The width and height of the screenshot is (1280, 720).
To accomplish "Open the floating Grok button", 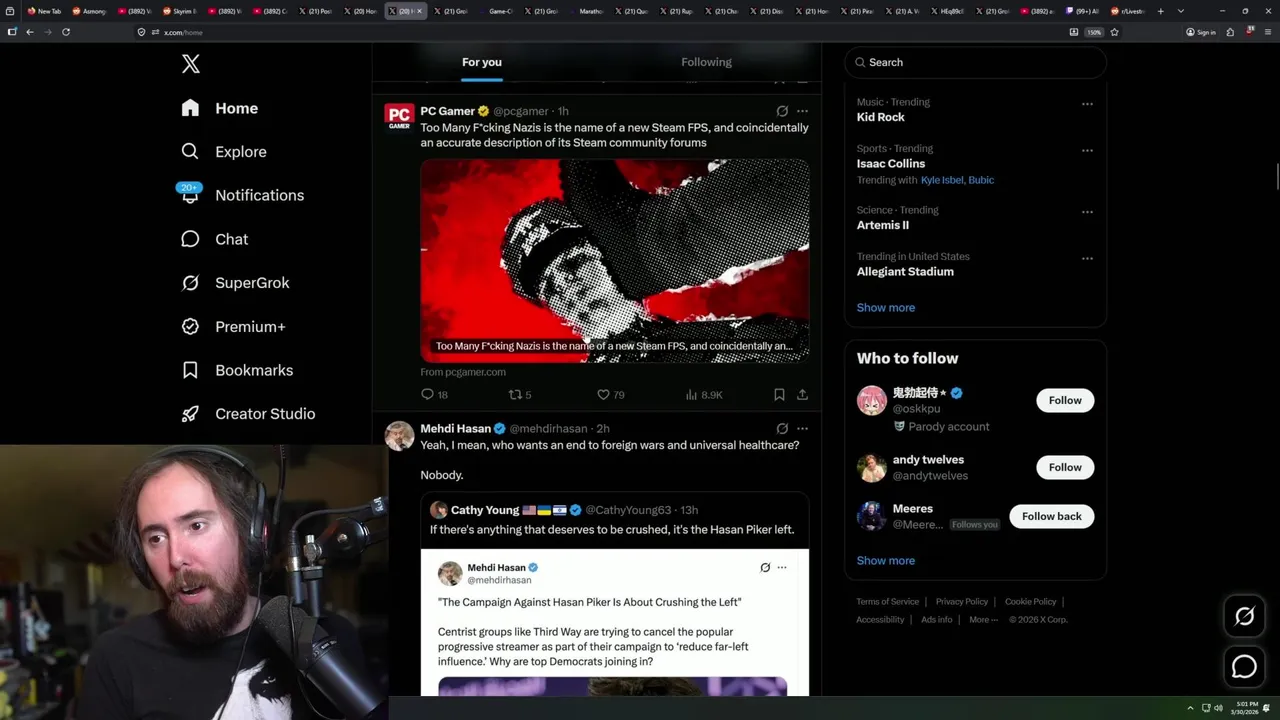I will (1244, 617).
